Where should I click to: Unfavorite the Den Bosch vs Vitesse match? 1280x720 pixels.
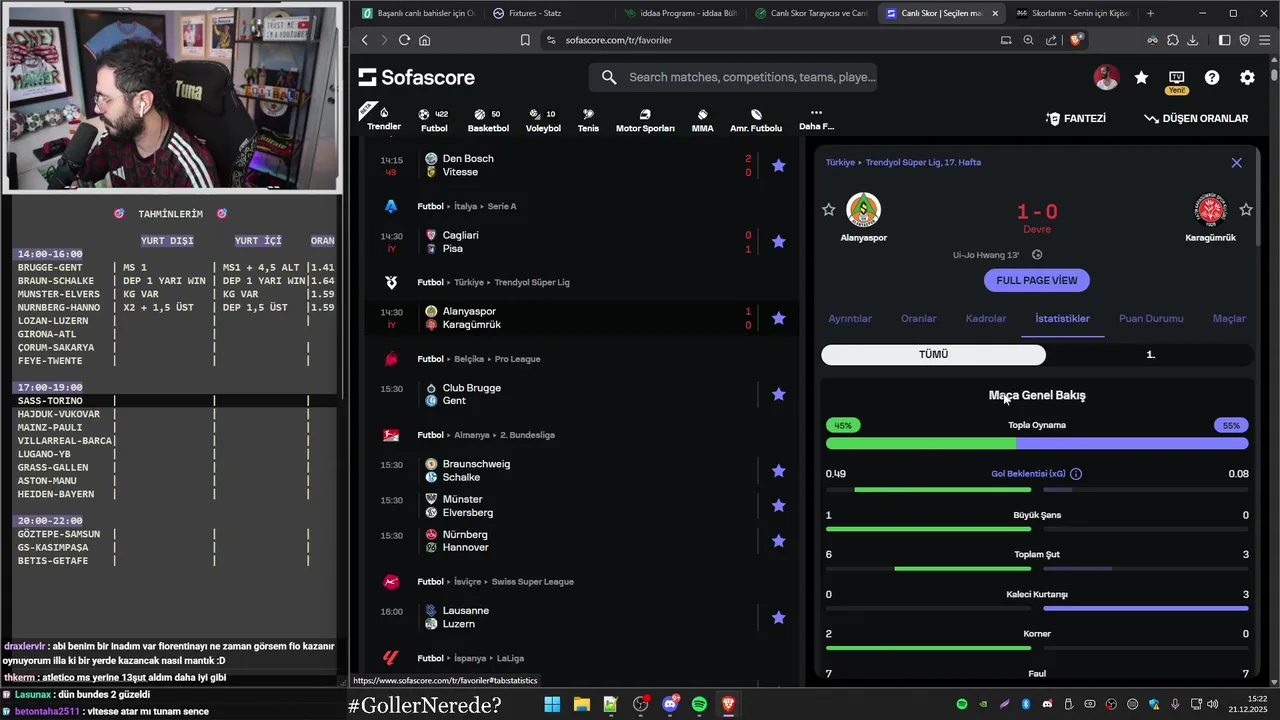pyautogui.click(x=779, y=165)
